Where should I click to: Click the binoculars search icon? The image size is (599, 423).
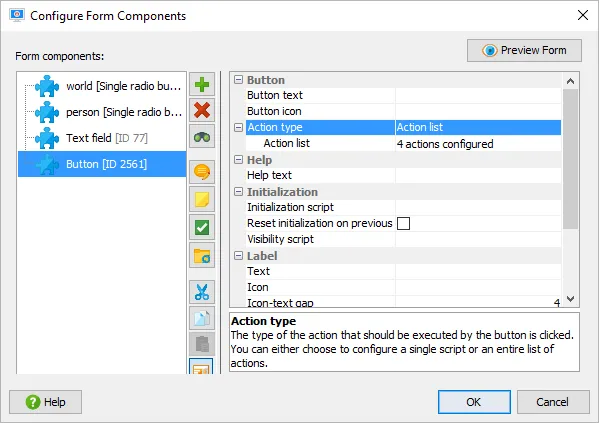(202, 136)
